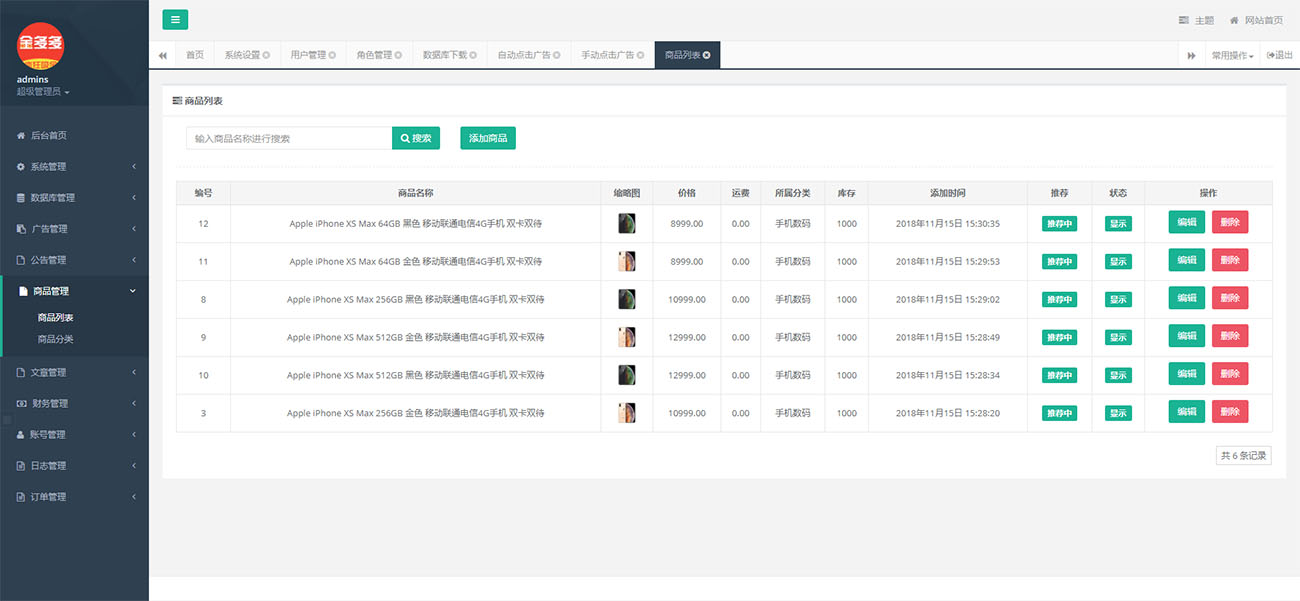
Task: Close the 数据库下载 tab with its x icon
Action: point(473,55)
